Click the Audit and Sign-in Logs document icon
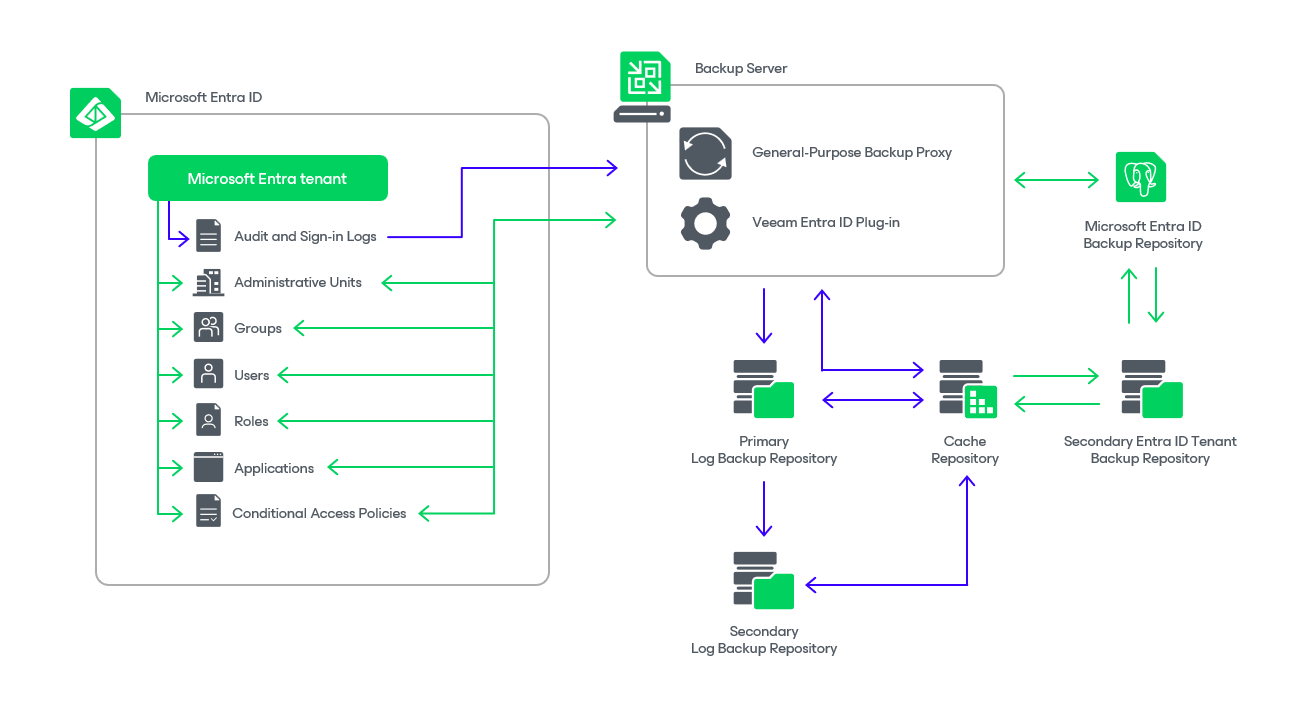Viewport: 1290px width, 704px height. (x=208, y=236)
